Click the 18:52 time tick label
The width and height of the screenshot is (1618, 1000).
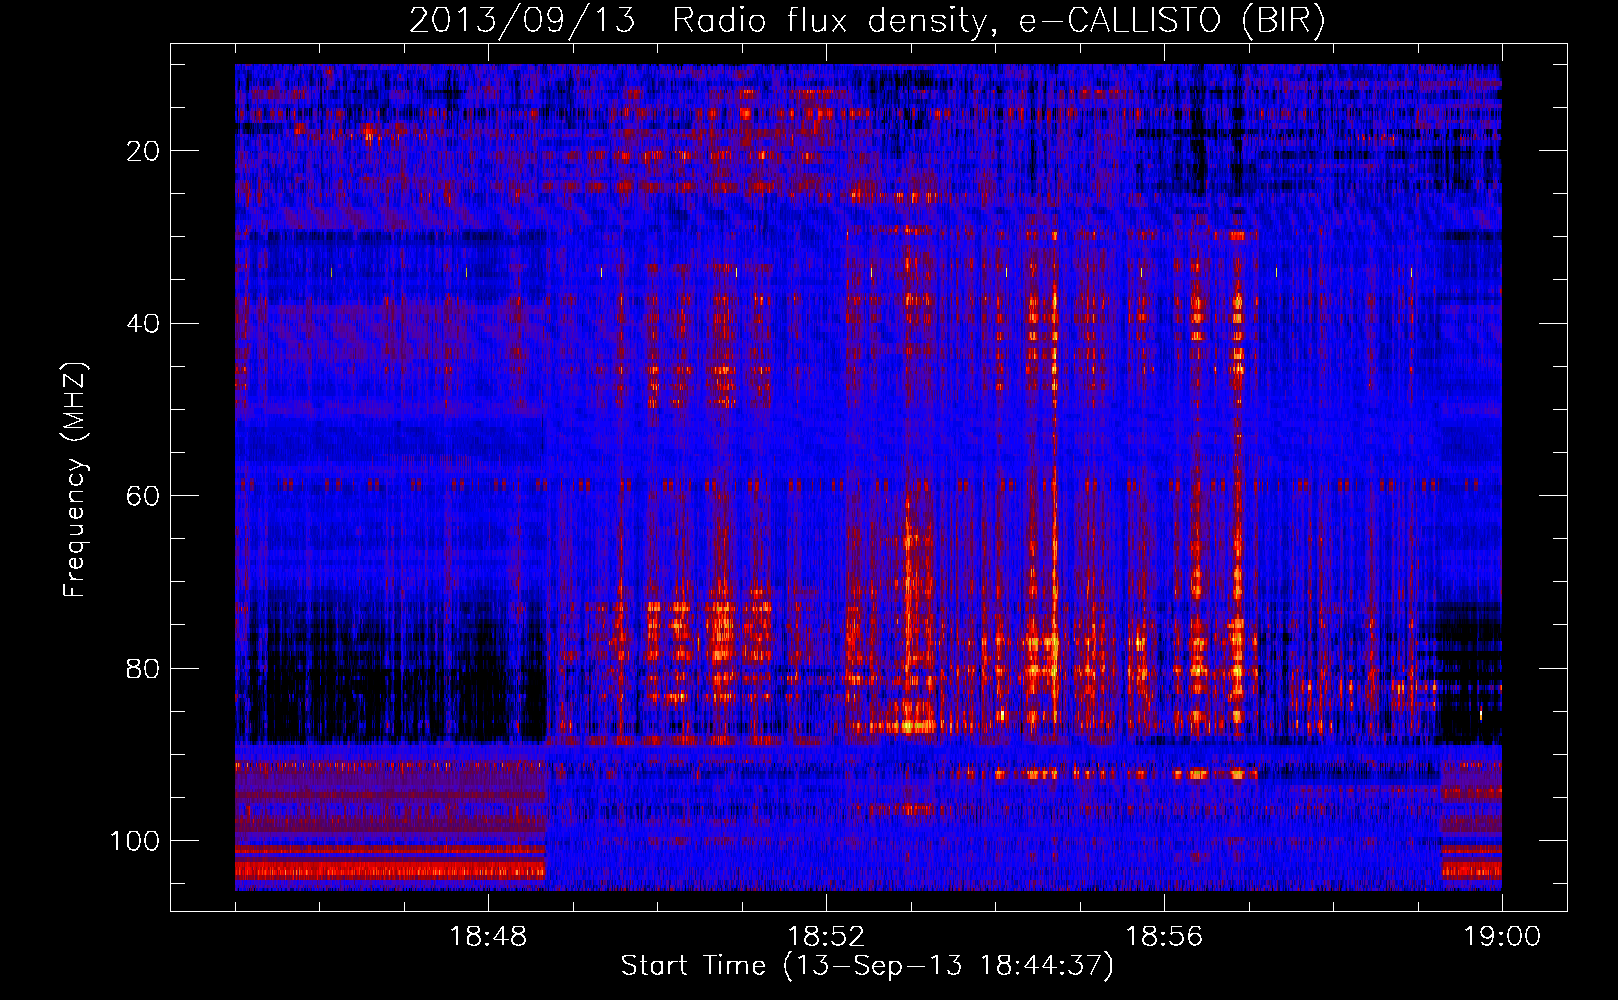(826, 937)
